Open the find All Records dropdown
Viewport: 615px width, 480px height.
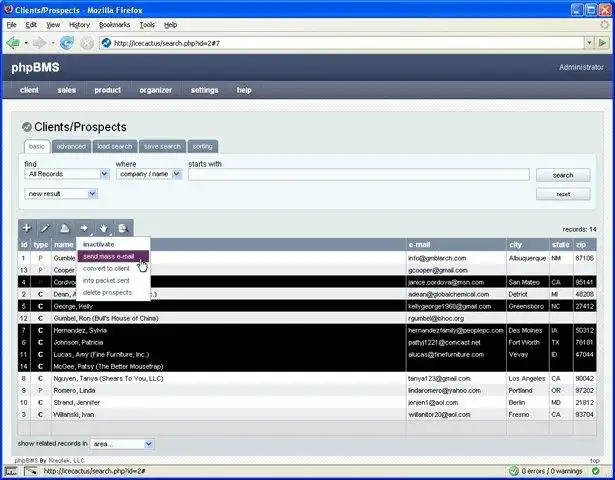(x=67, y=174)
